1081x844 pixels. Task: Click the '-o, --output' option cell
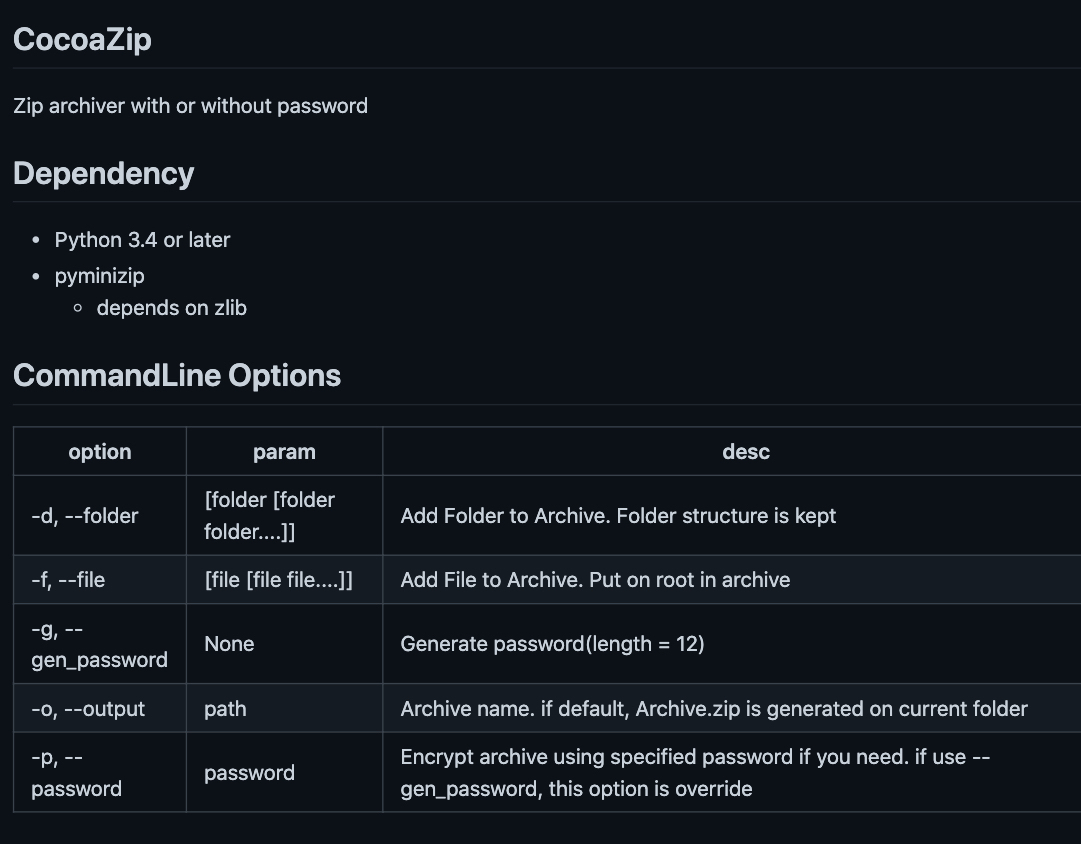[100, 708]
